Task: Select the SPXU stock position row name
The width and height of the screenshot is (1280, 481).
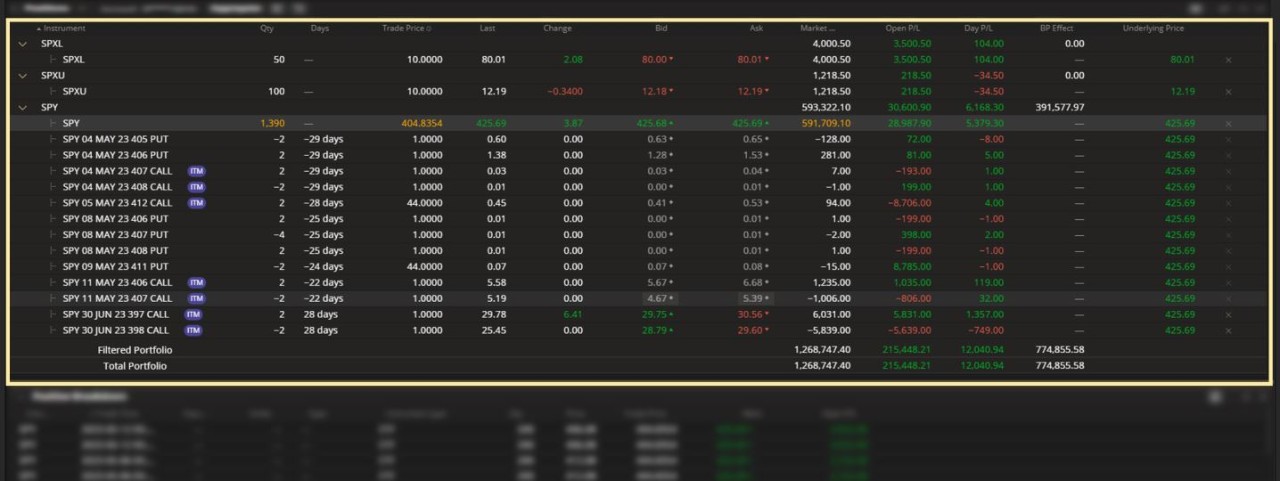Action: pos(74,92)
